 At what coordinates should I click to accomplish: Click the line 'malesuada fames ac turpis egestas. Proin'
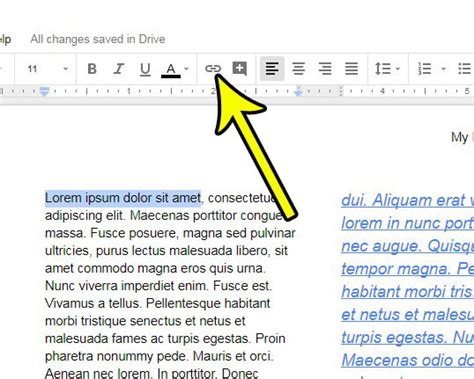(x=165, y=338)
